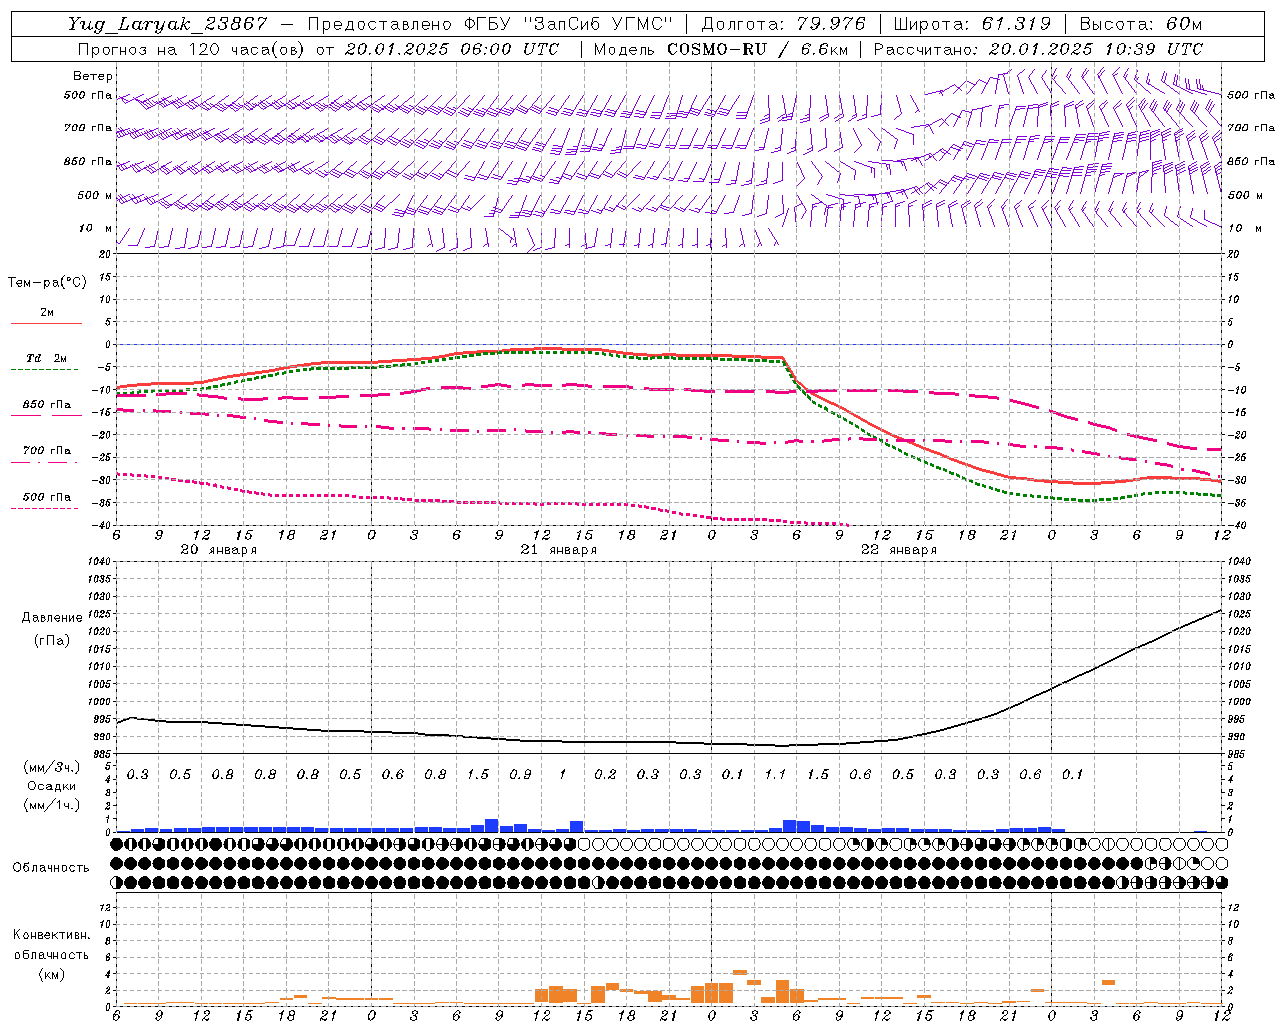This screenshot has height=1024, width=1280.
Task: Click the station title Yug_Laryak_23867
Action: (168, 24)
